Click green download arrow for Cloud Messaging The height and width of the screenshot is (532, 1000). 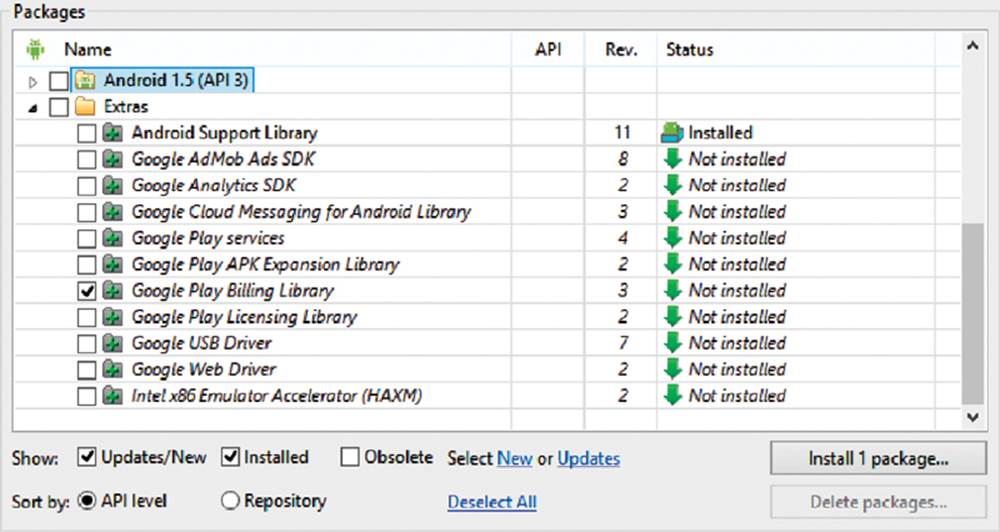(x=673, y=211)
